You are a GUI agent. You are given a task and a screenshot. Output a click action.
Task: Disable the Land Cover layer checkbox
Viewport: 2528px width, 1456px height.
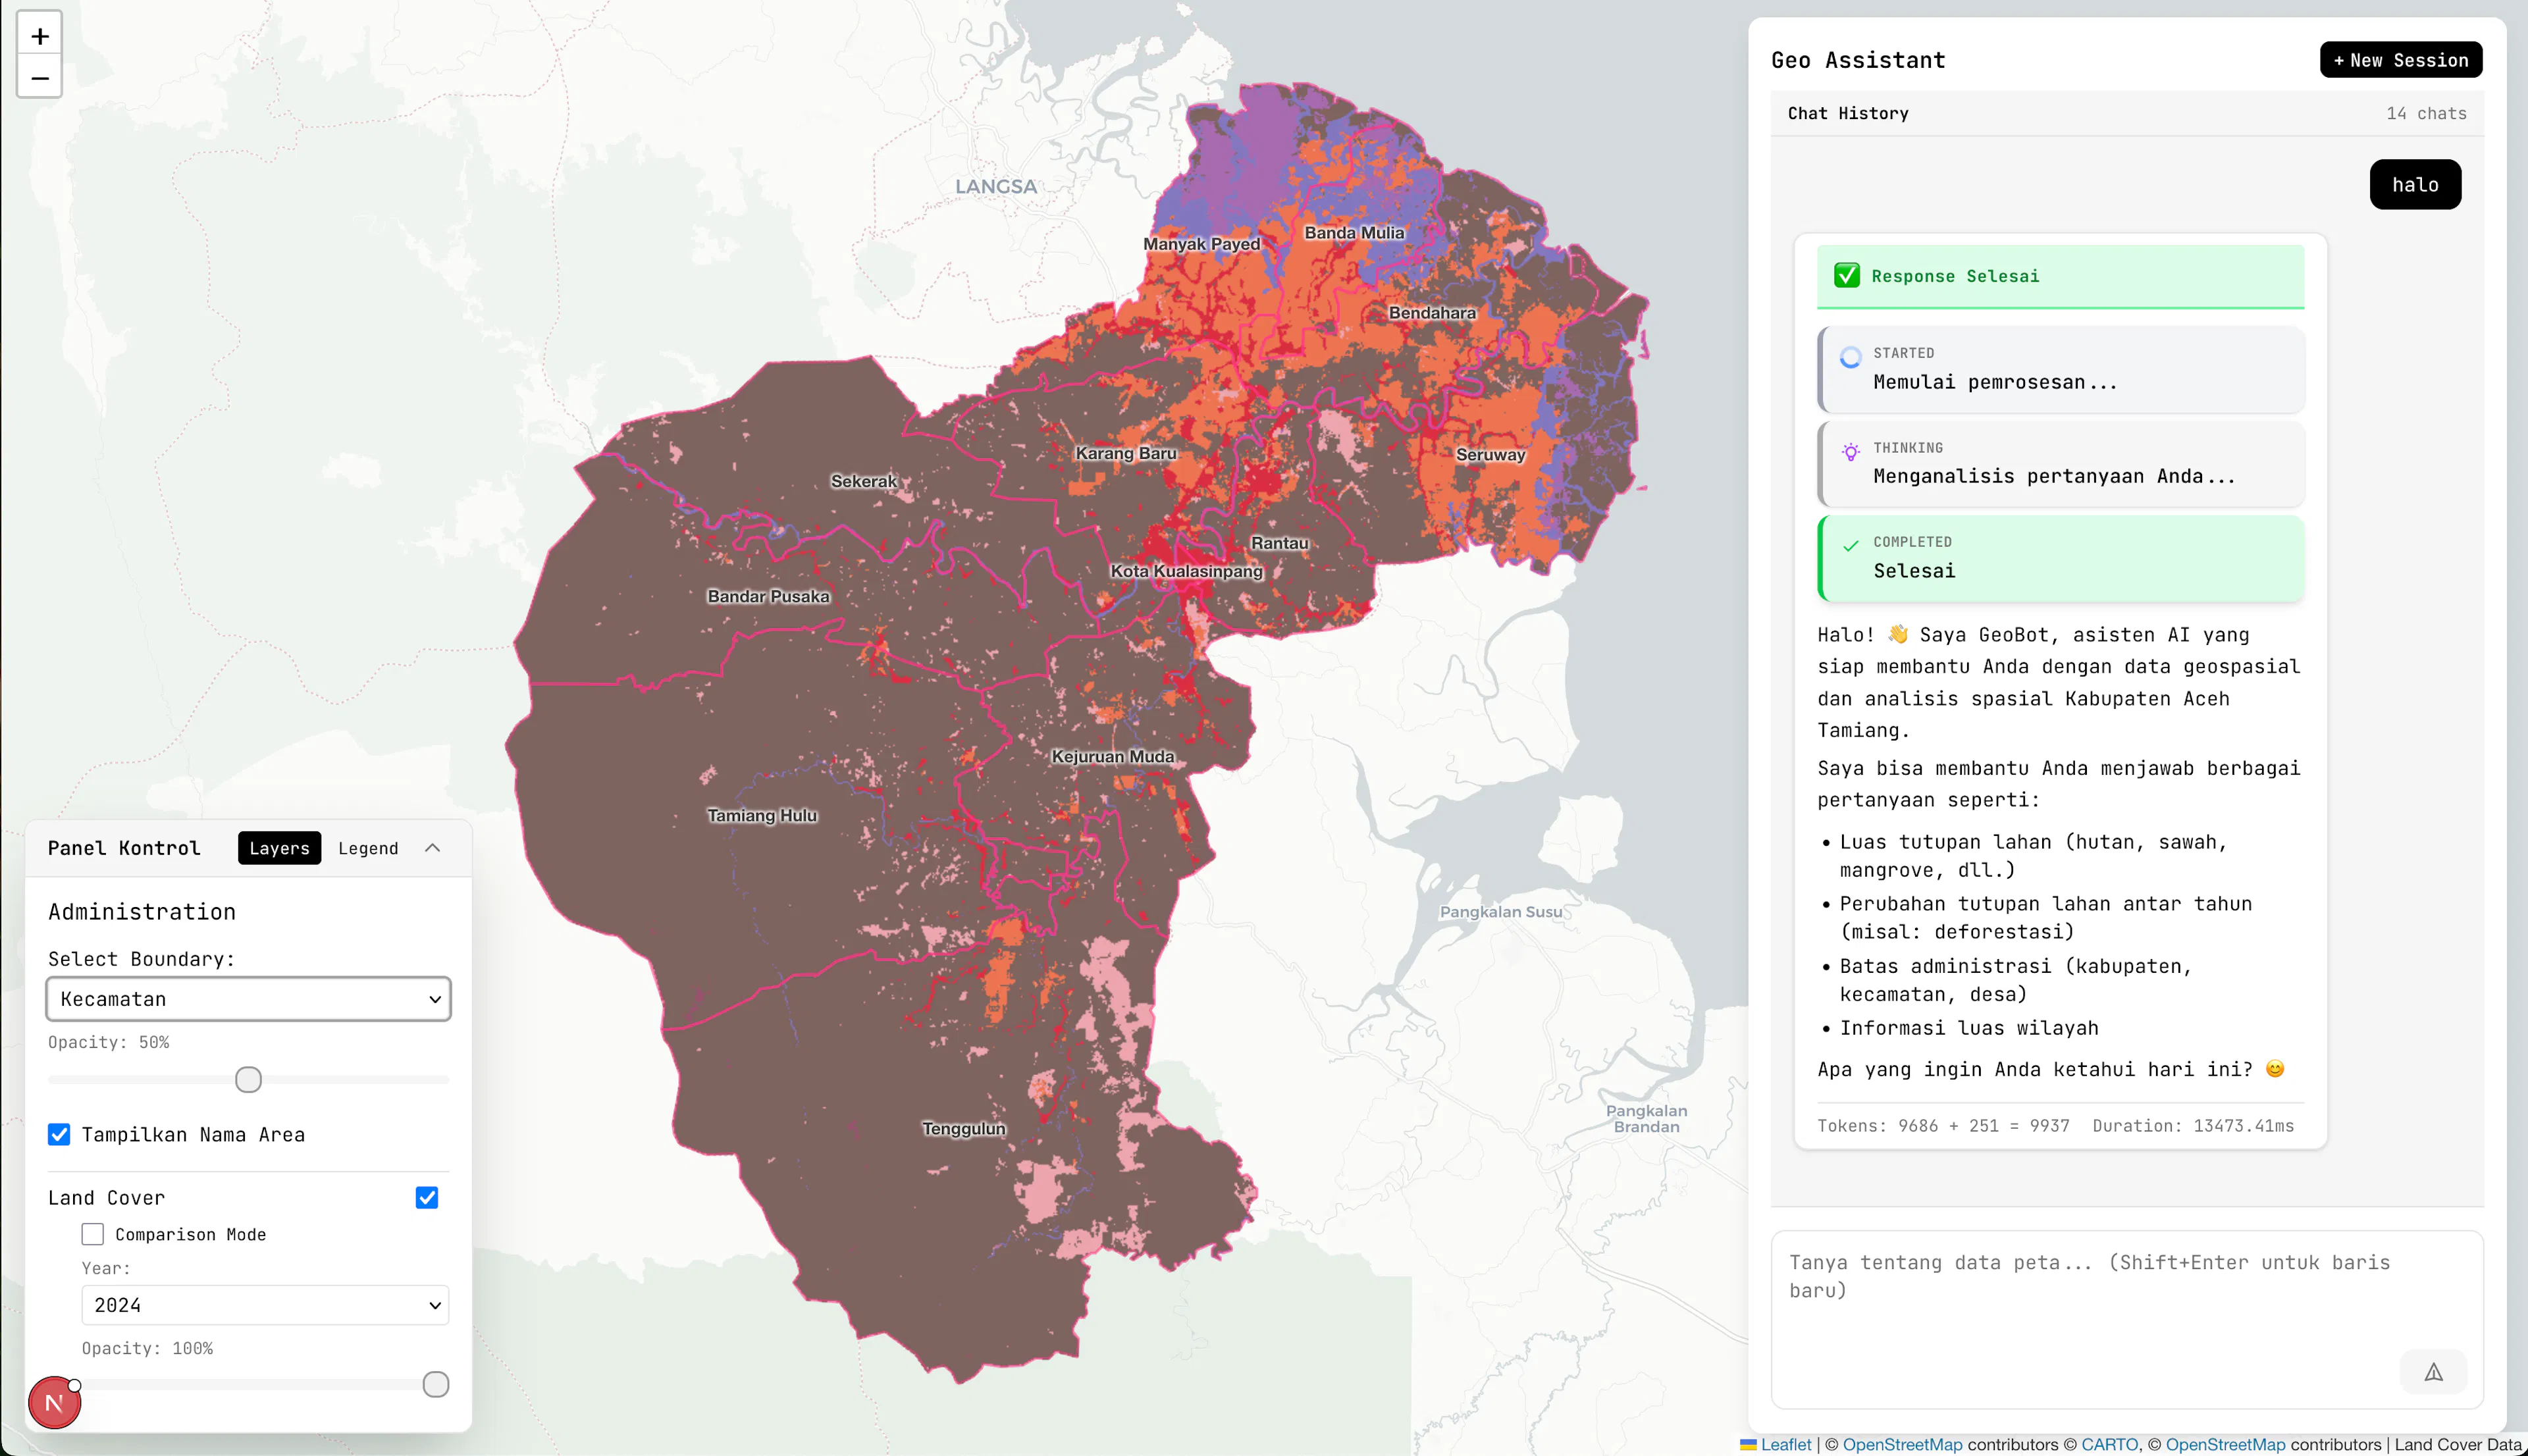[x=427, y=1197]
